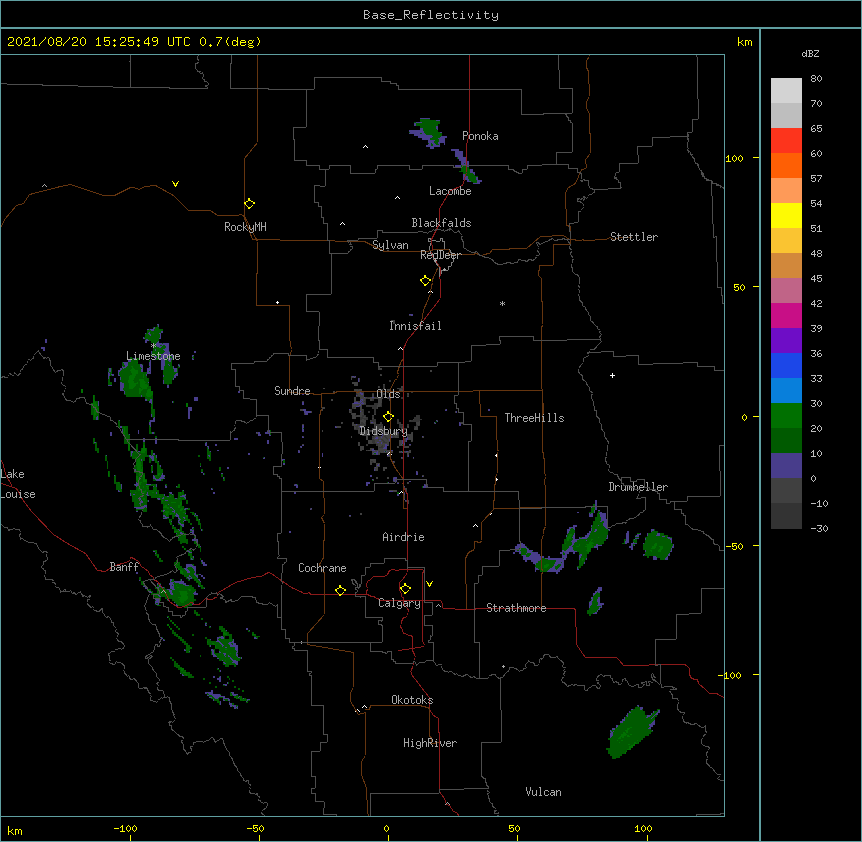Click the purple 10 dBZ legend swatch
The width and height of the screenshot is (862, 842).
(786, 466)
